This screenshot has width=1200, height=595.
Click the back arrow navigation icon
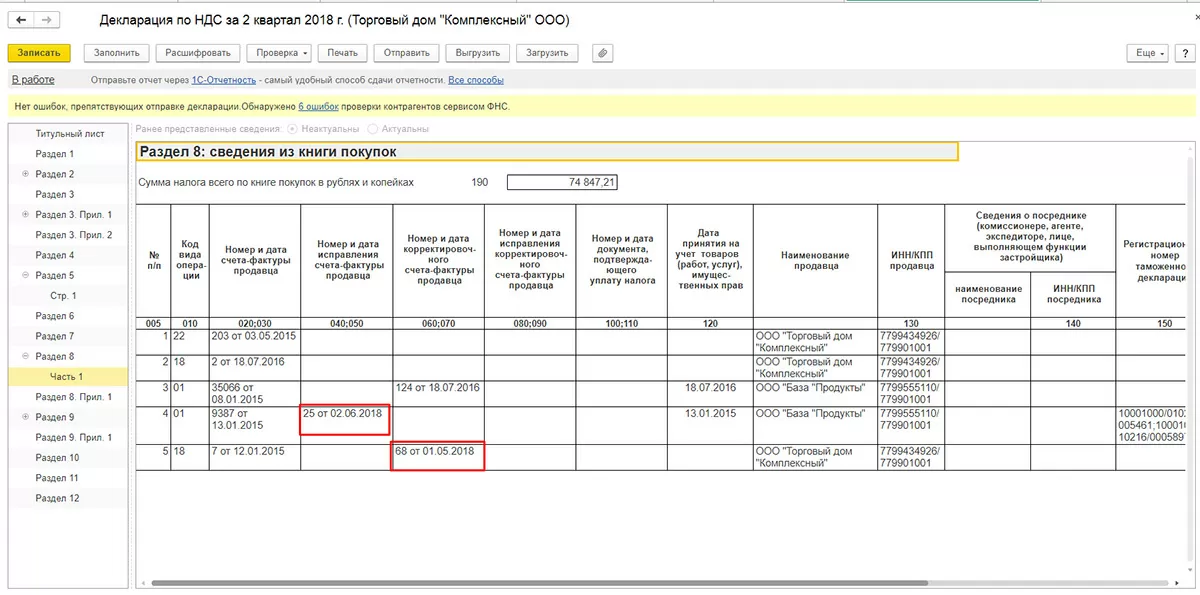[x=21, y=20]
